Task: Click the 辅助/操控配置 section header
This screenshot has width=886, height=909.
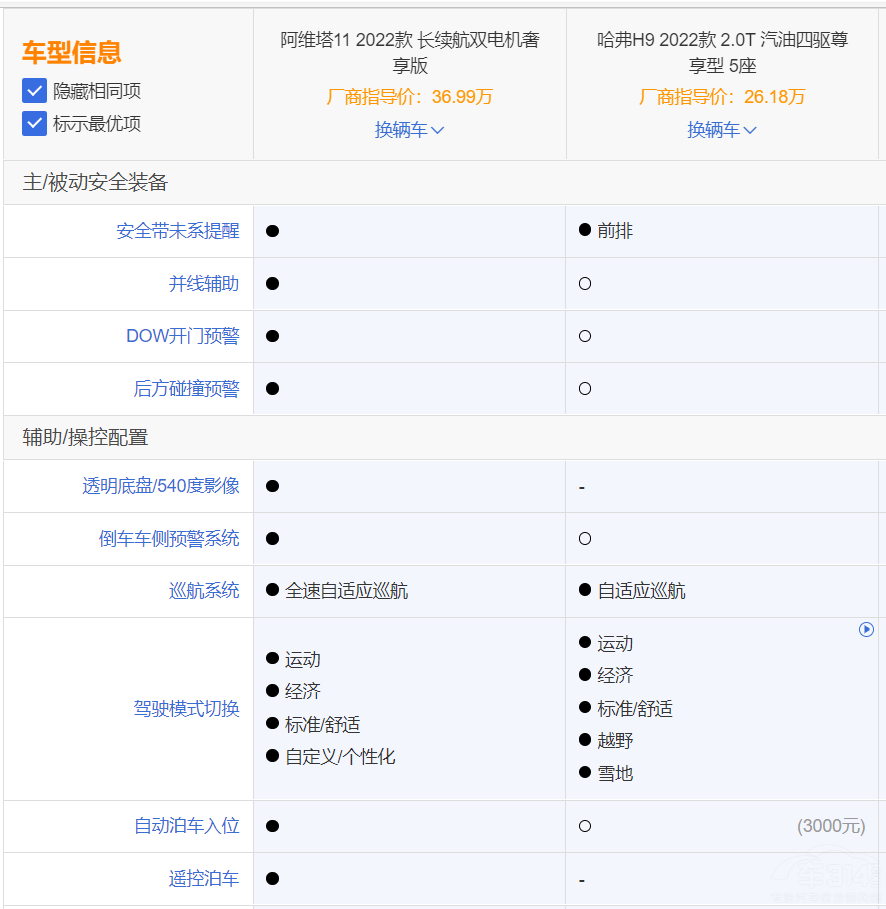Action: 85,438
